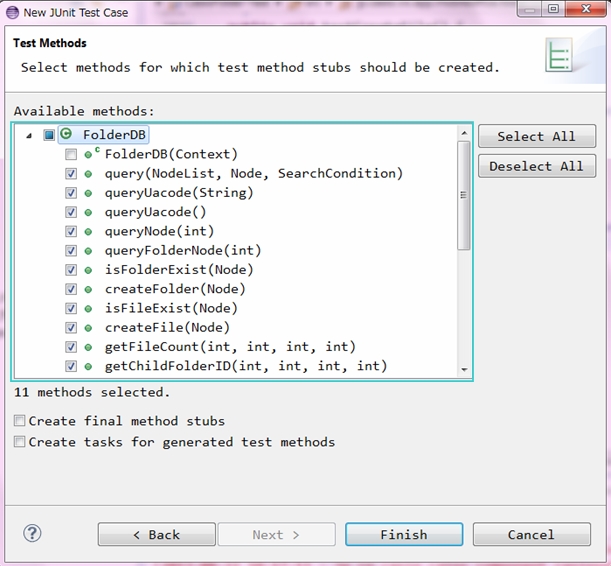
Task: Click green icon beside isFolderExist(Node)
Action: [x=88, y=270]
